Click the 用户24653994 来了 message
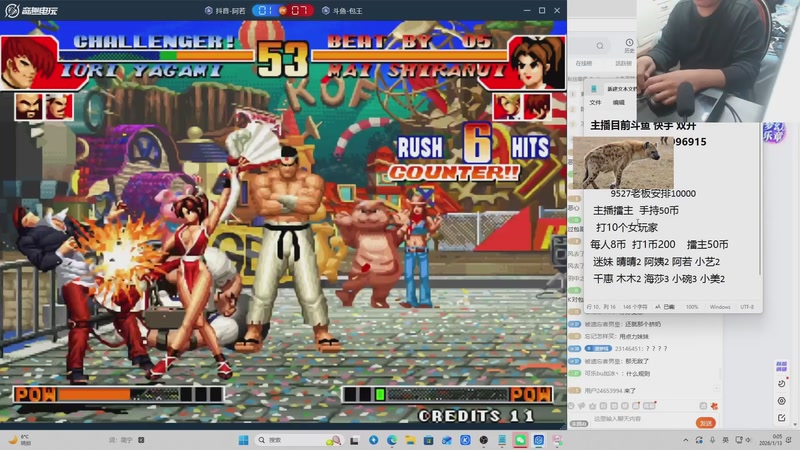The width and height of the screenshot is (800, 450). click(x=610, y=390)
